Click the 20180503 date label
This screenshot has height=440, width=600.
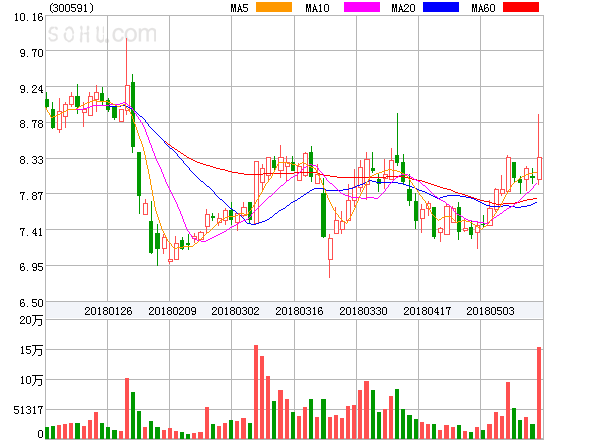[x=490, y=311]
